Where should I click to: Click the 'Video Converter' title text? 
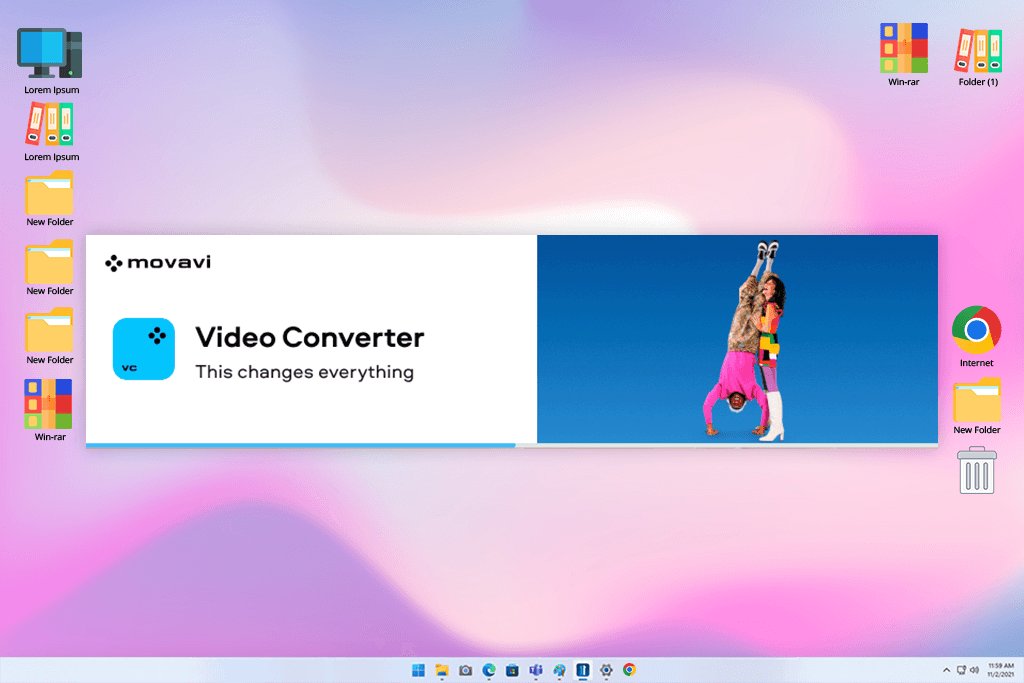(x=310, y=338)
